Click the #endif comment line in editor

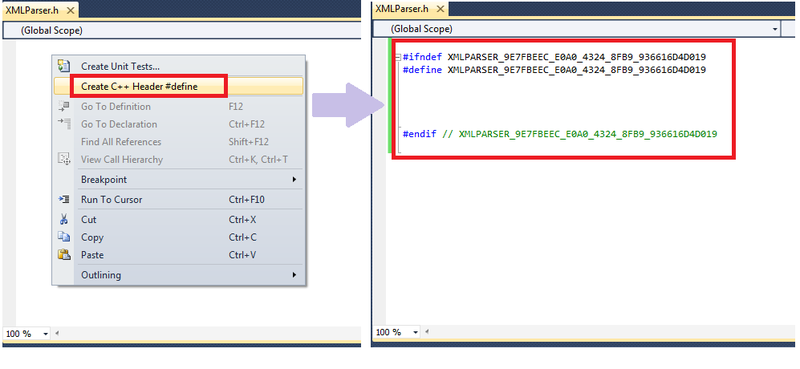click(x=560, y=134)
